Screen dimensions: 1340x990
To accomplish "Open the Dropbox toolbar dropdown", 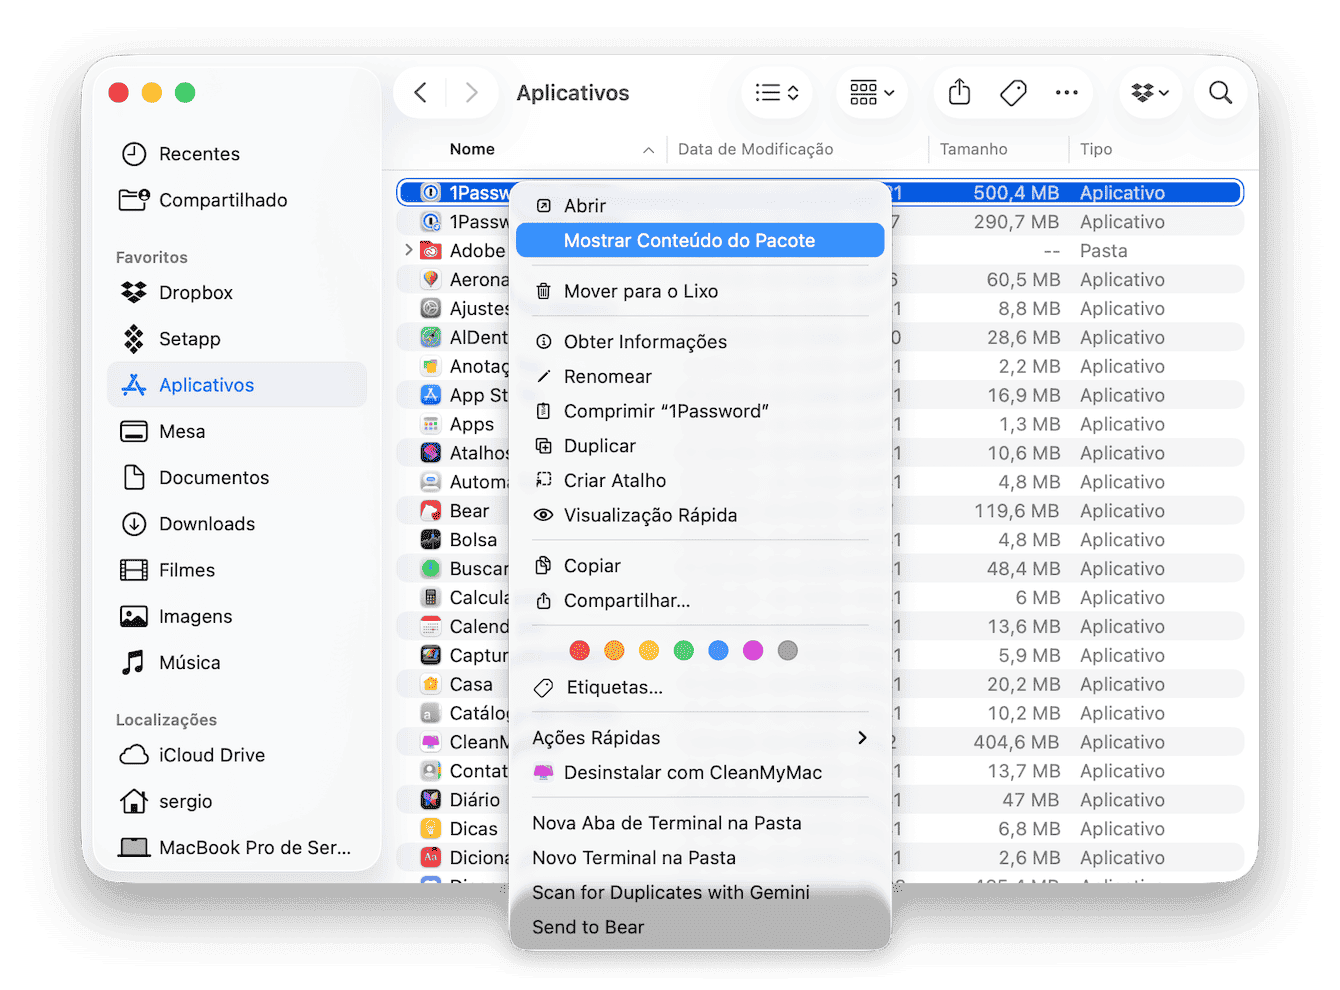I will tap(1151, 93).
